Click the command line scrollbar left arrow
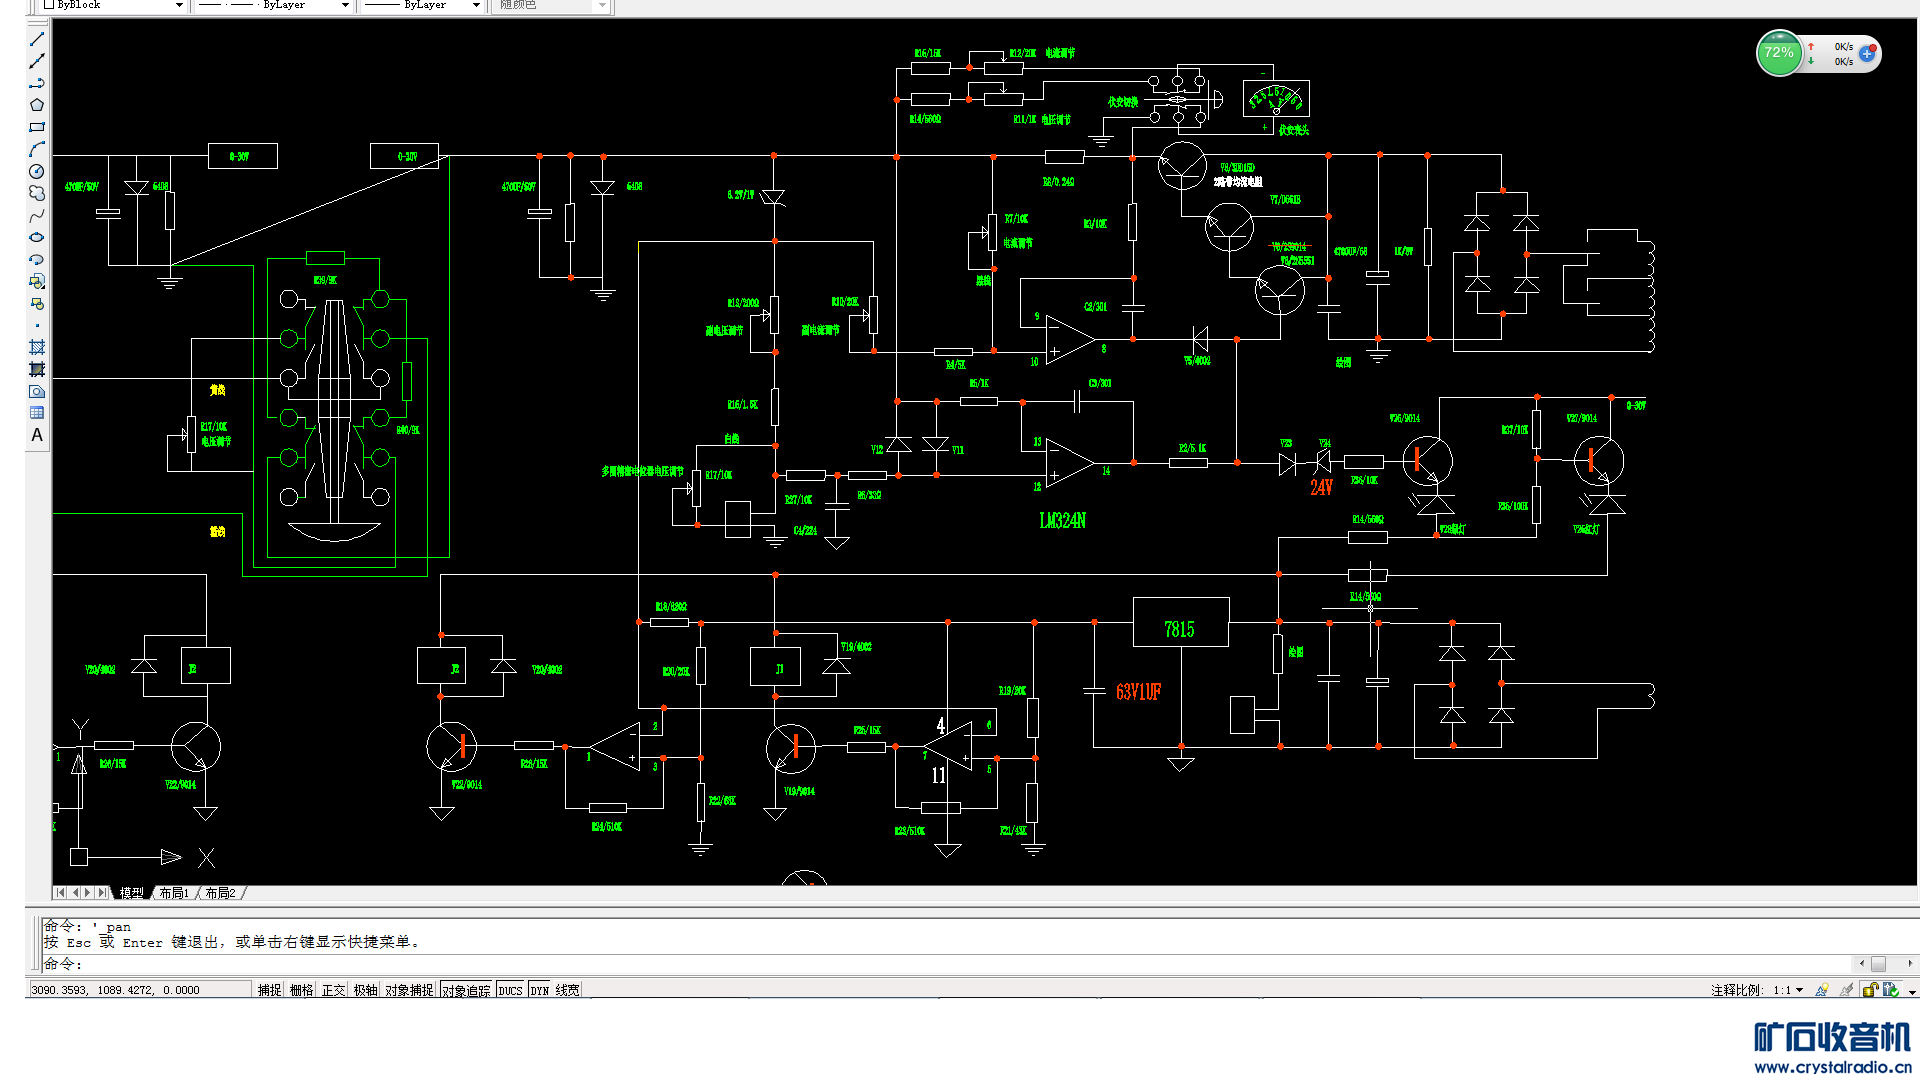This screenshot has height=1080, width=1920. coord(1862,964)
